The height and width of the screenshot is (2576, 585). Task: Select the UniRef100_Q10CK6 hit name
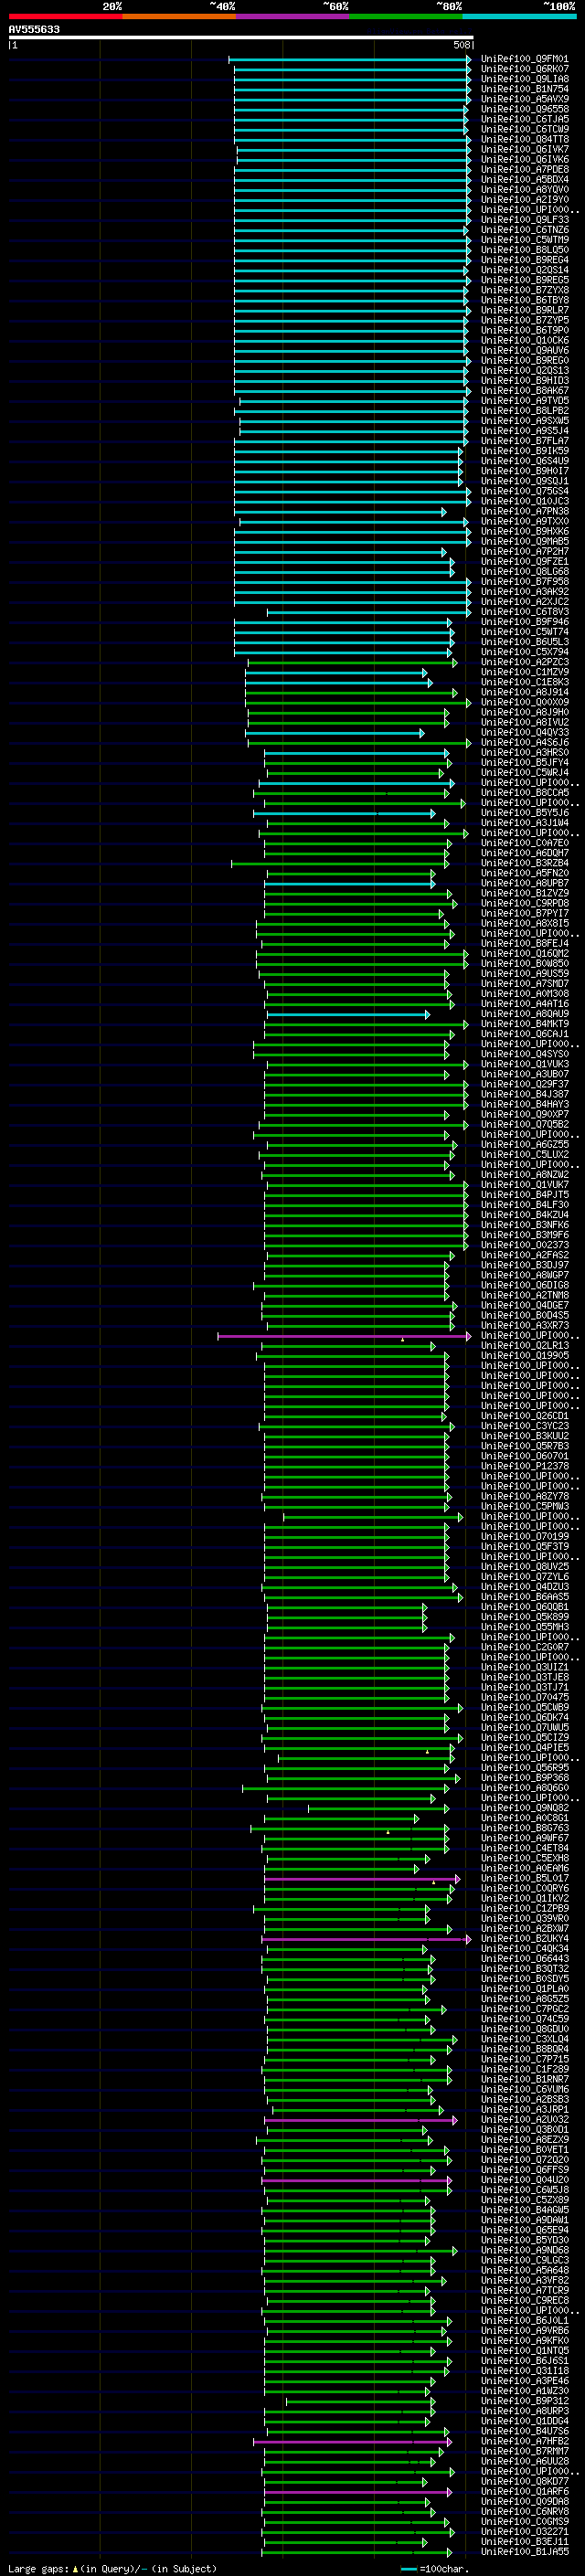(524, 340)
